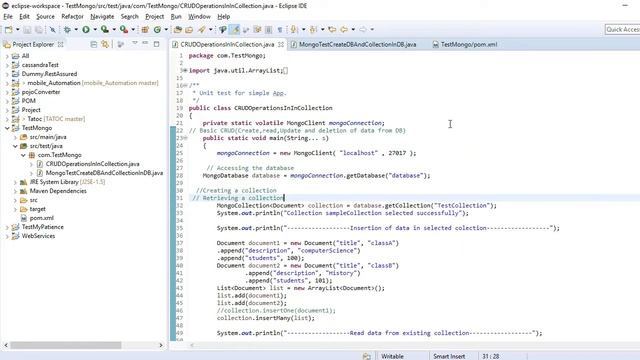The image size is (640, 360).
Task: Click the External Tools run icon
Action: coord(124,29)
